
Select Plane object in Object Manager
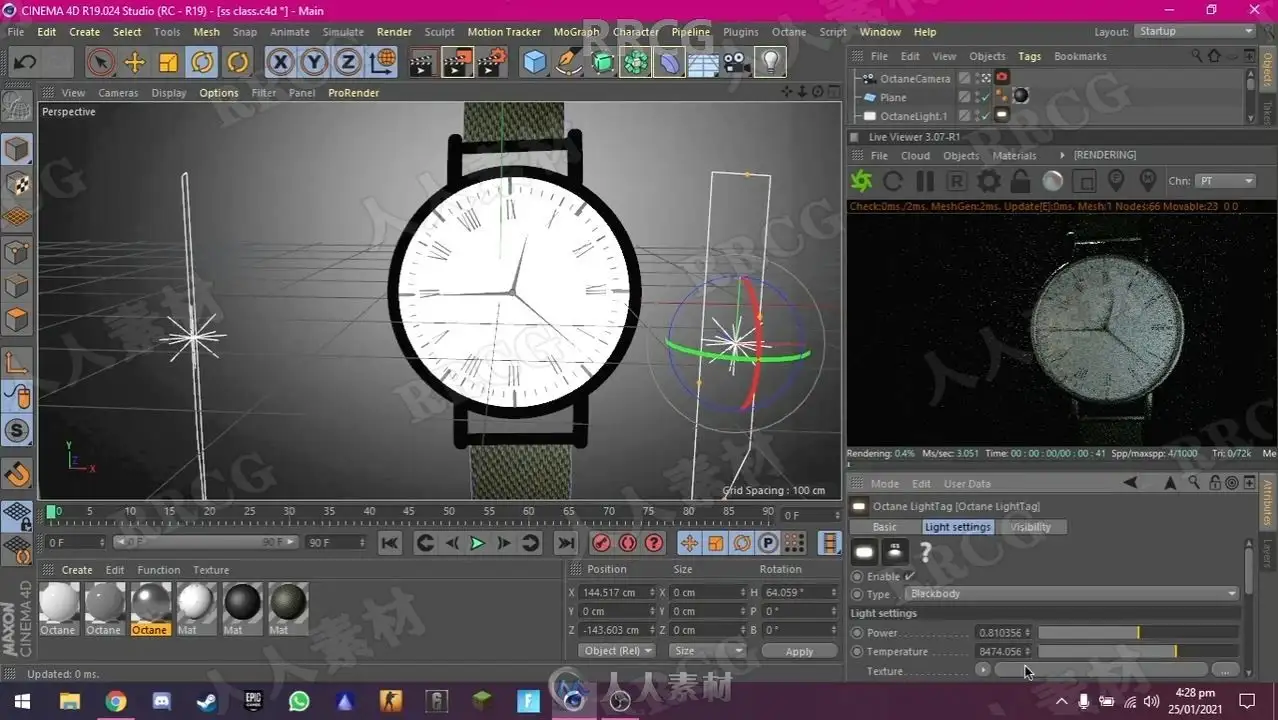pos(893,98)
